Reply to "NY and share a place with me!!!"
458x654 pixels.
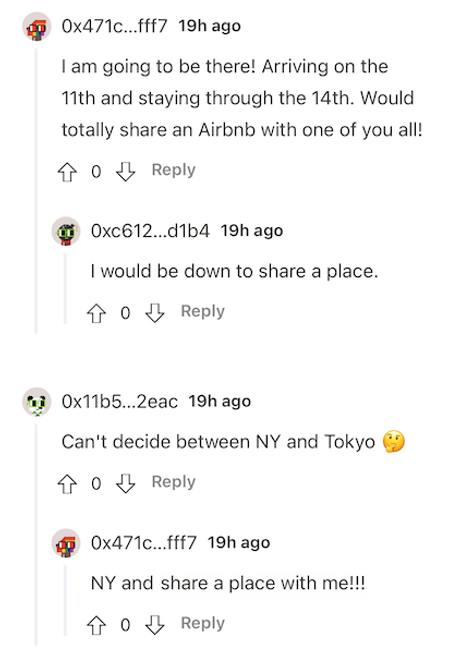(x=203, y=624)
